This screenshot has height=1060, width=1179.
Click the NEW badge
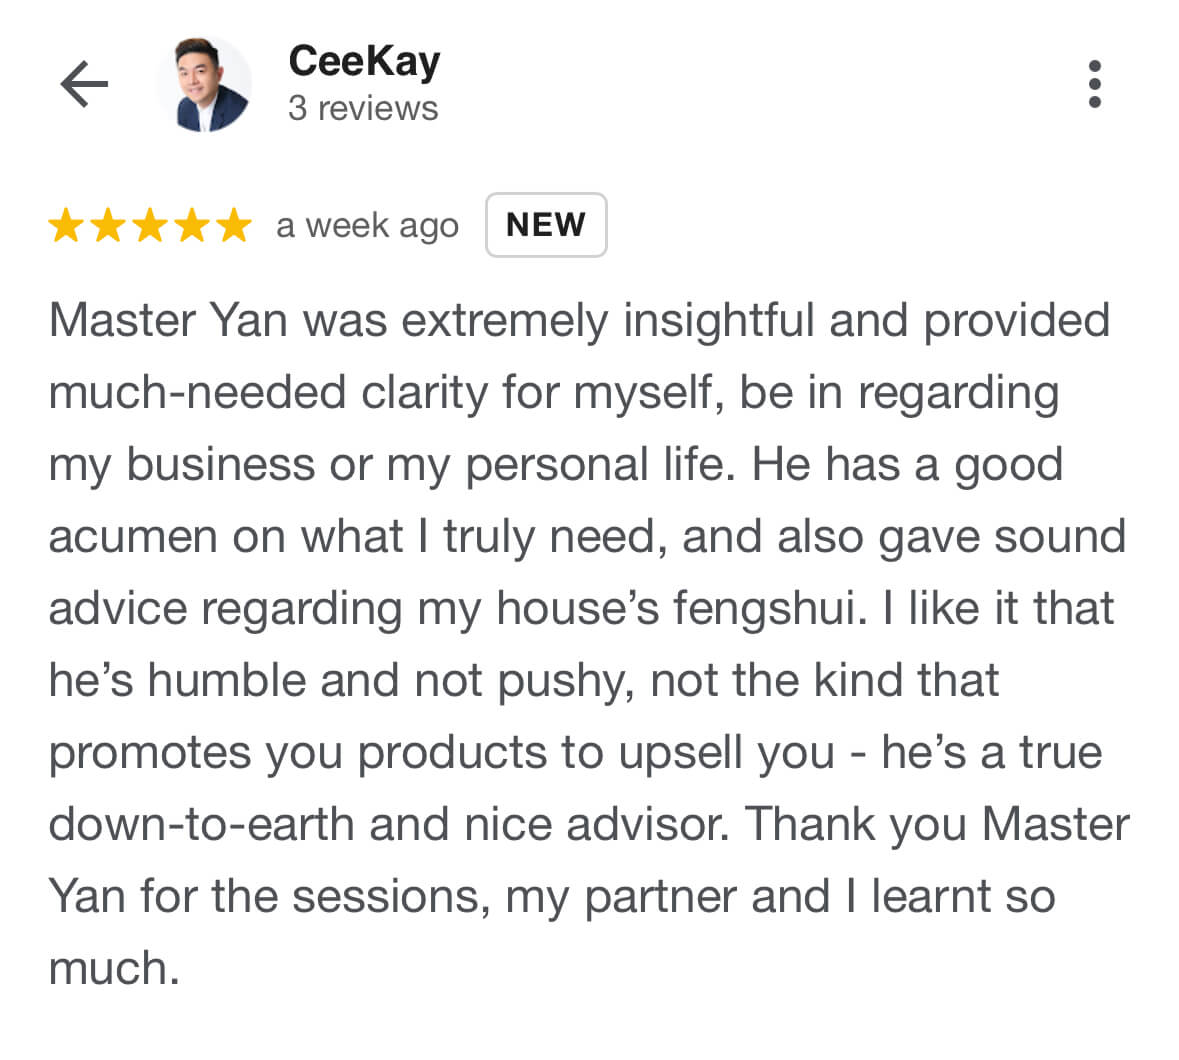tap(546, 225)
